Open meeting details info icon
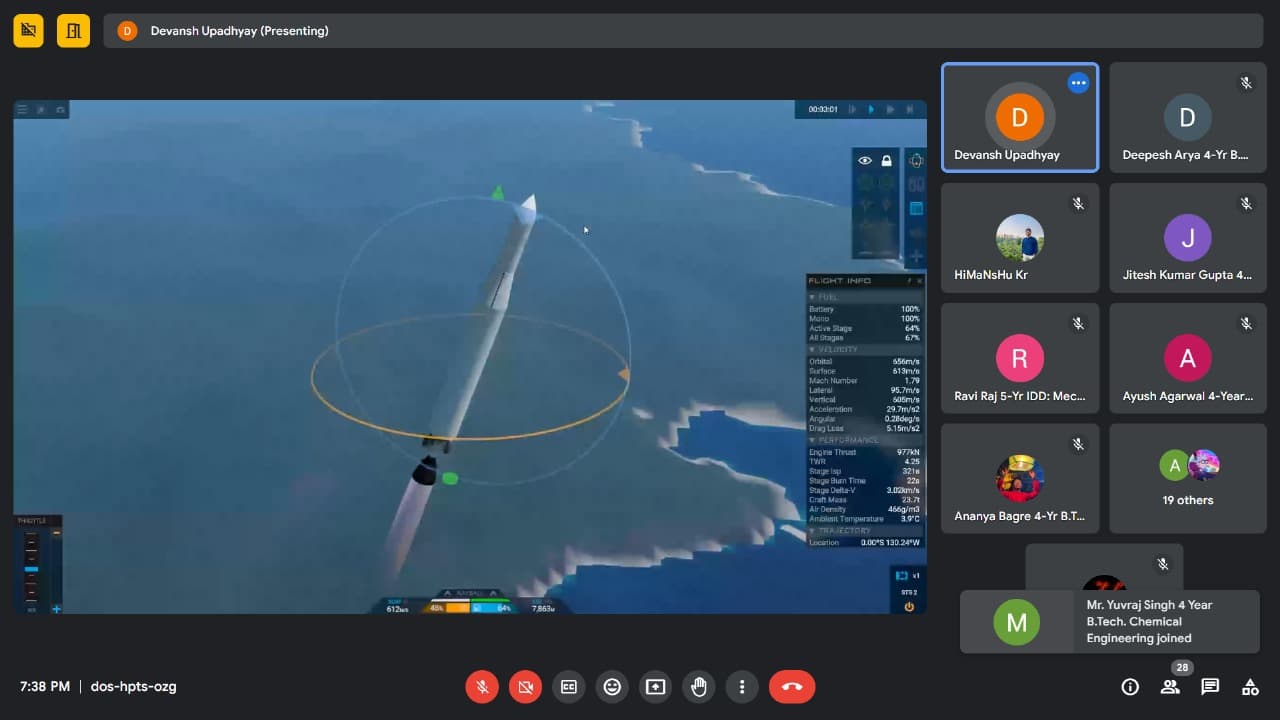The height and width of the screenshot is (720, 1280). pyautogui.click(x=1130, y=686)
